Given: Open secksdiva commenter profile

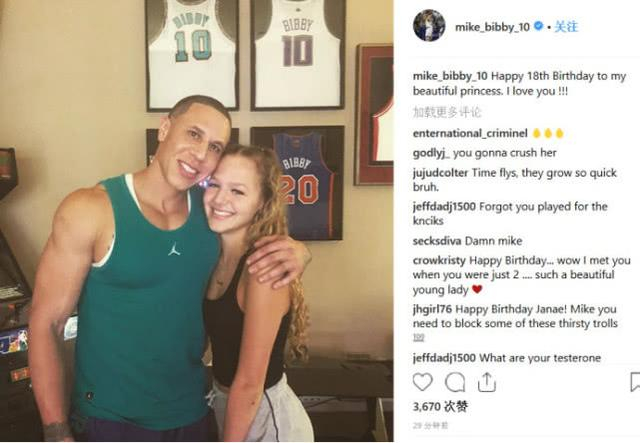Looking at the screenshot, I should click(x=437, y=241).
